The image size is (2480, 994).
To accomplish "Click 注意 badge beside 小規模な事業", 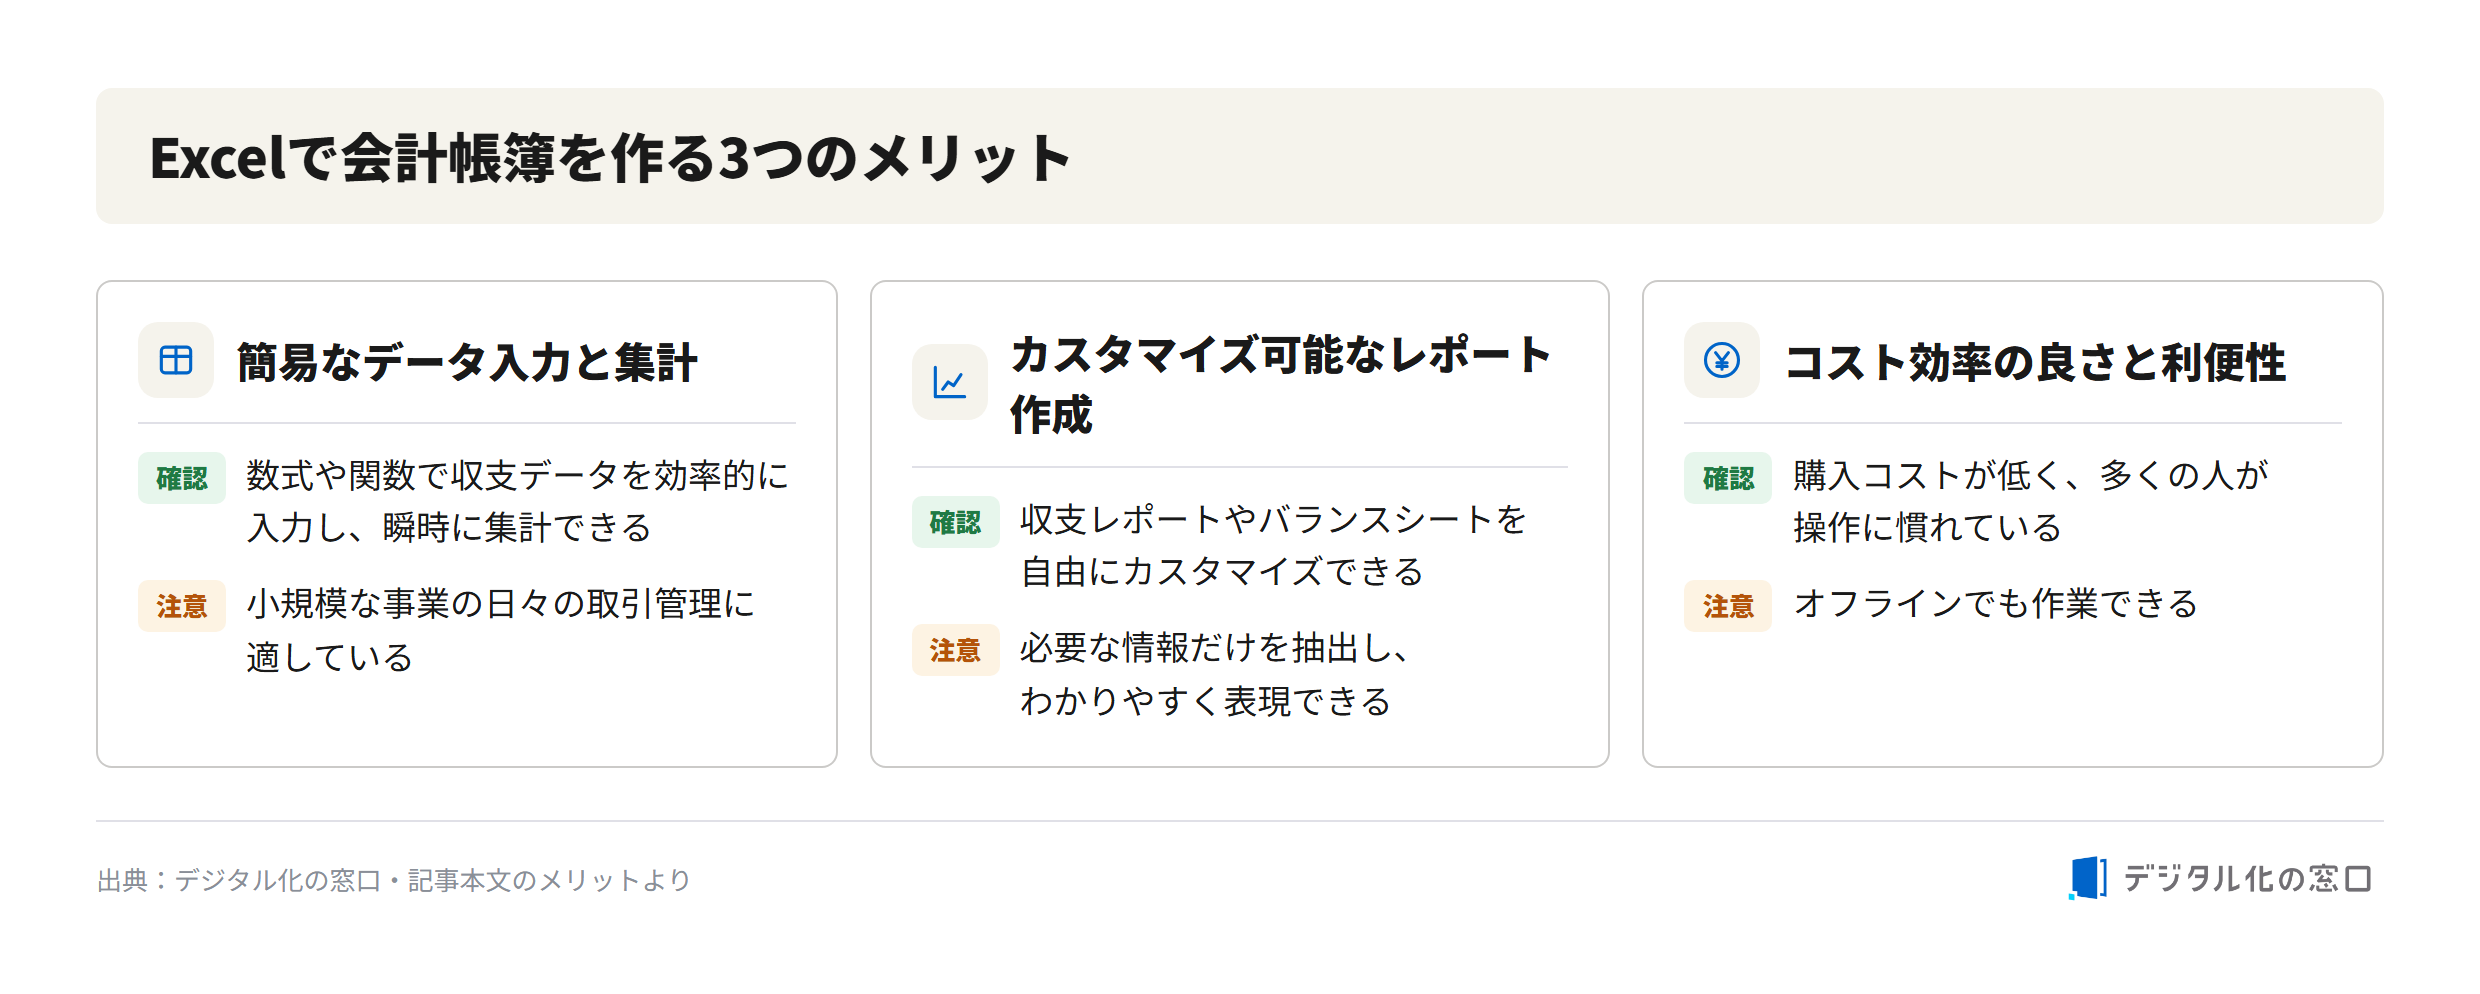I will pyautogui.click(x=182, y=606).
